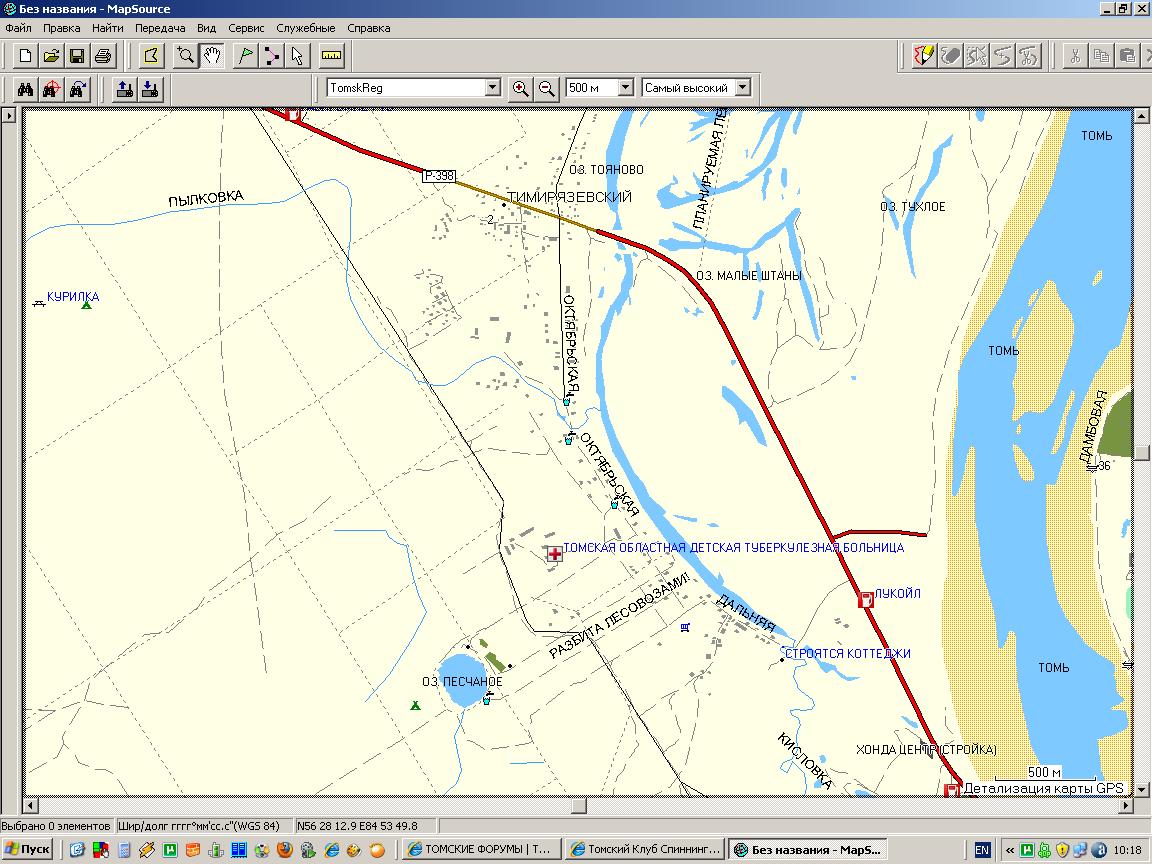Click the horizontal map scrollbar thumb
The height and width of the screenshot is (864, 1152).
578,805
